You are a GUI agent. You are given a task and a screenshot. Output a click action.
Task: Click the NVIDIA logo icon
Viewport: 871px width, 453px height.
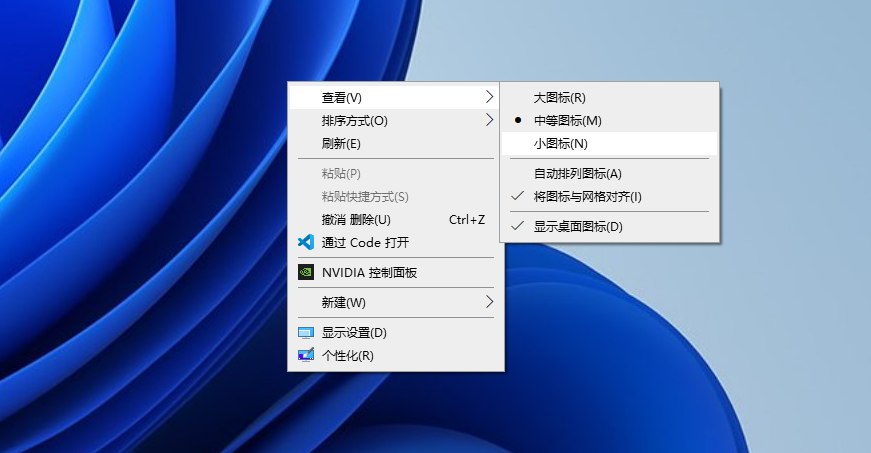click(306, 272)
